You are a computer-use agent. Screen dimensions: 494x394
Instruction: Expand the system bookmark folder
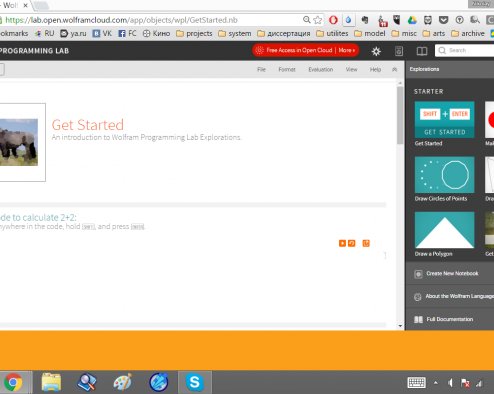pyautogui.click(x=235, y=33)
